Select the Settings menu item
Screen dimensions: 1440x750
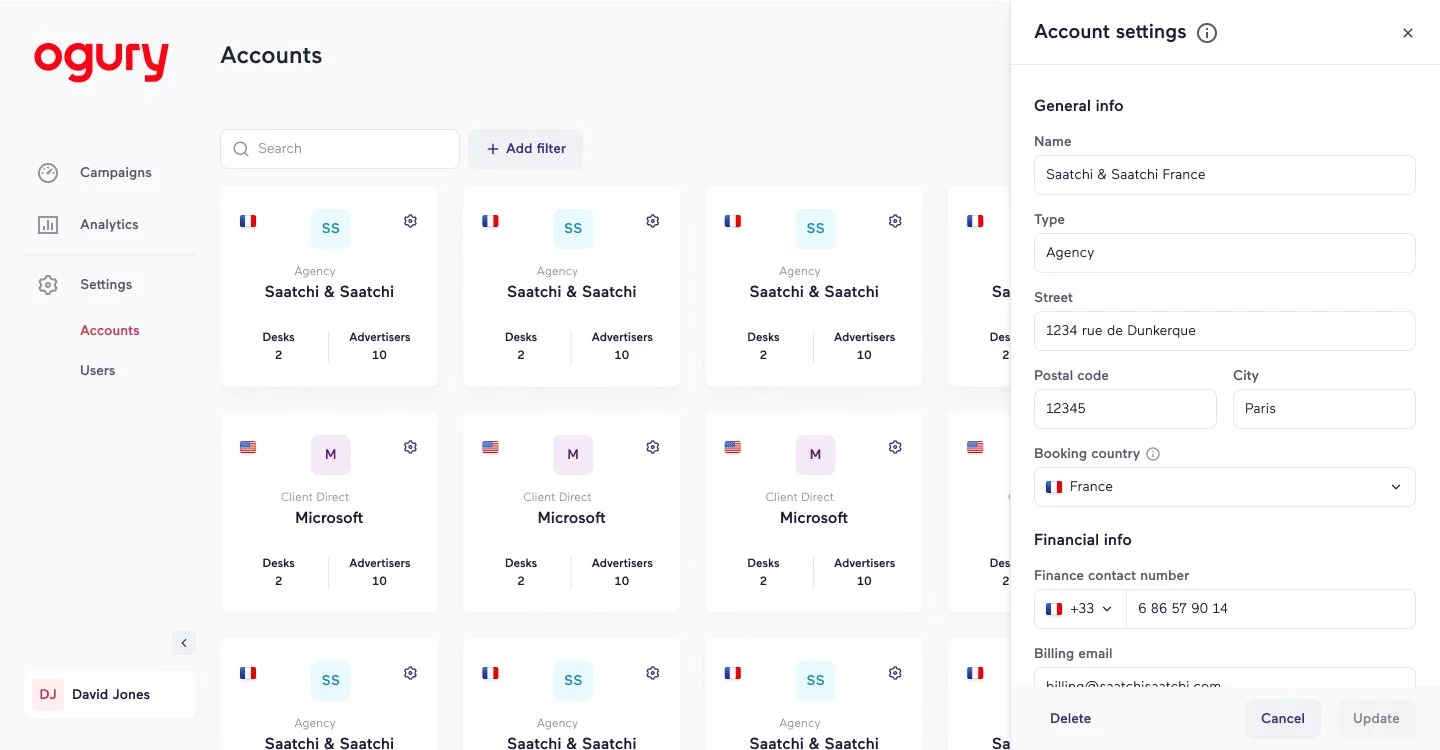(106, 285)
